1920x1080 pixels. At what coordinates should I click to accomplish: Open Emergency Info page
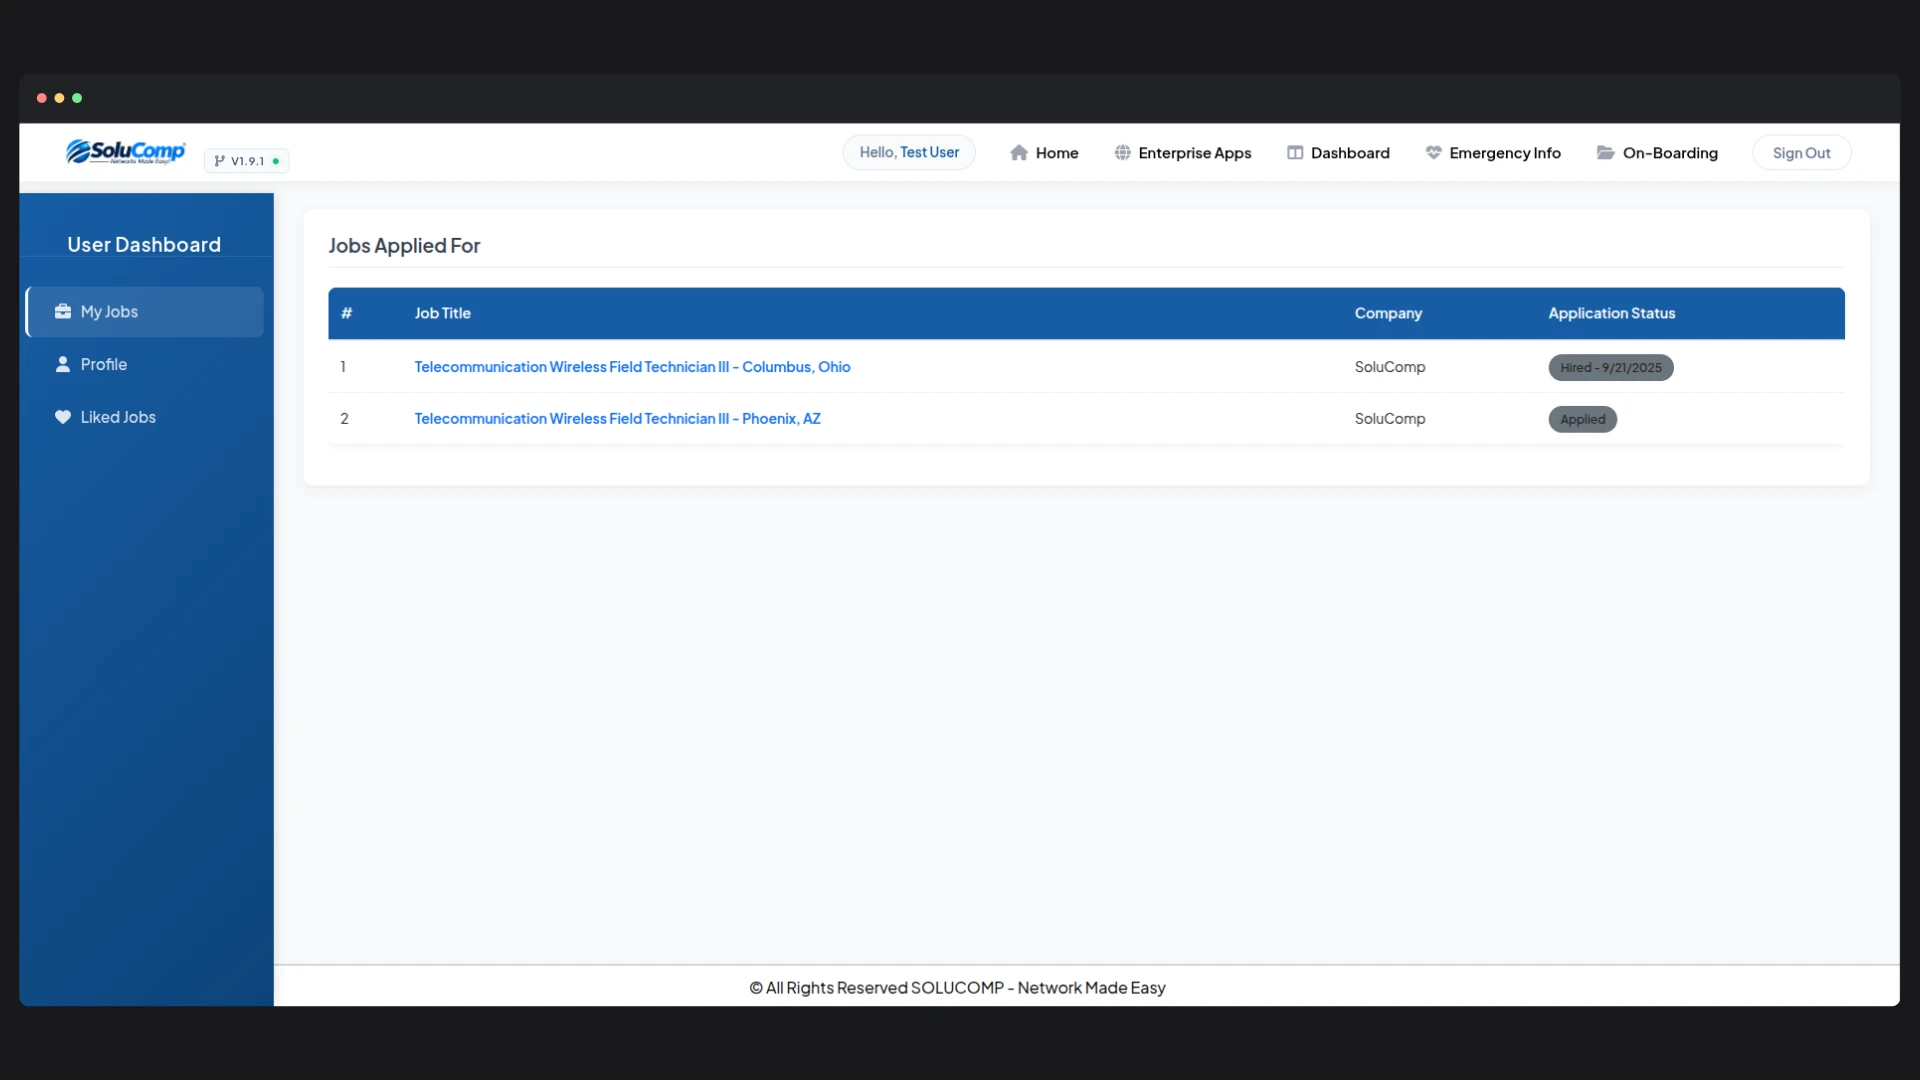pos(1493,153)
